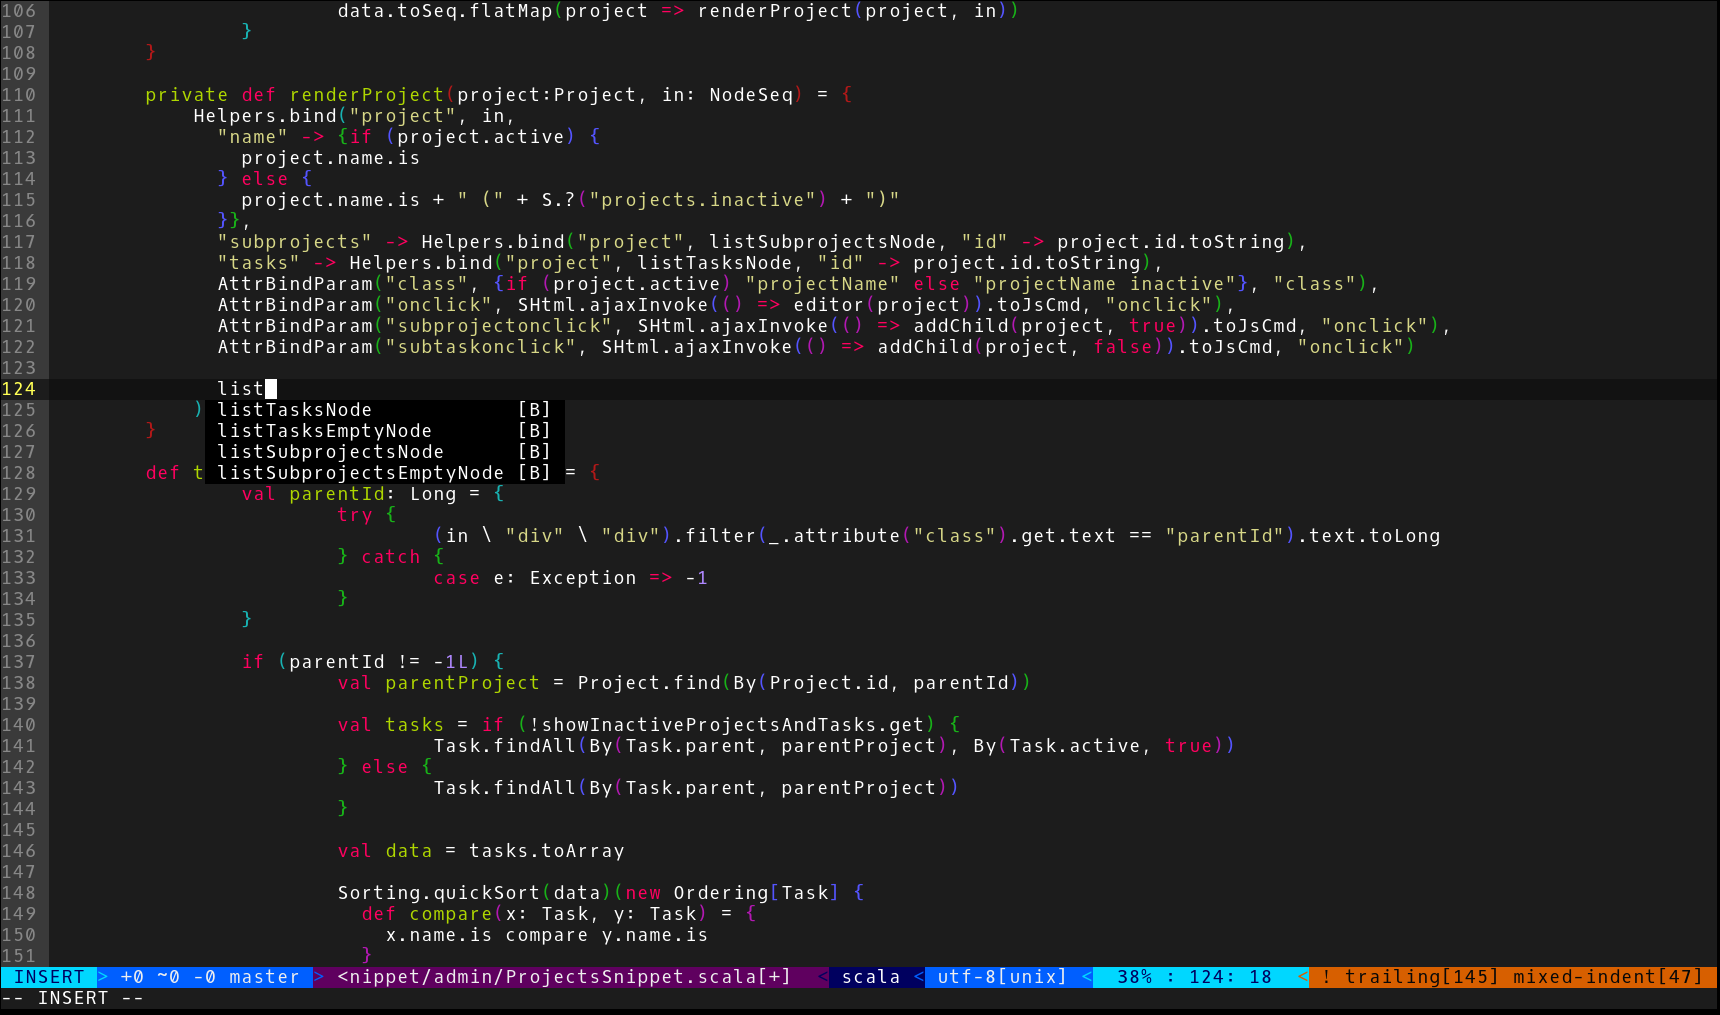Viewport: 1720px width, 1015px height.
Task: Click the master git branch segment
Action: tap(264, 977)
